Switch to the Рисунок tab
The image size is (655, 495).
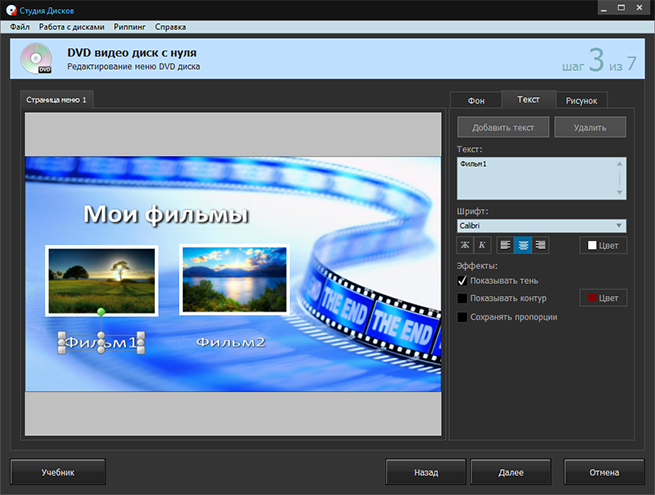click(581, 100)
